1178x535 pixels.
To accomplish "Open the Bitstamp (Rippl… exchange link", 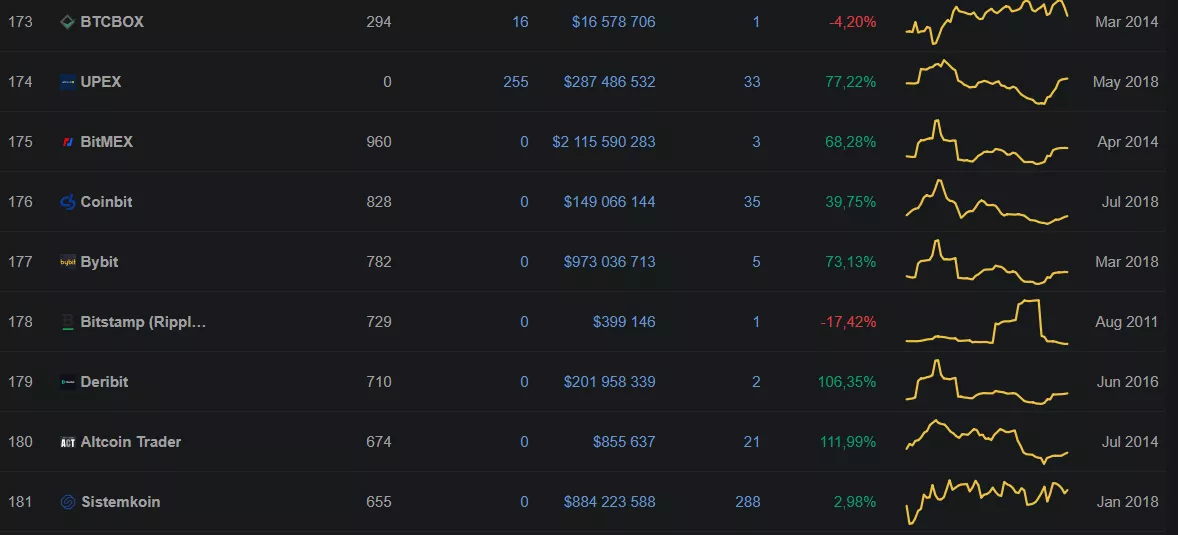I will tap(143, 322).
